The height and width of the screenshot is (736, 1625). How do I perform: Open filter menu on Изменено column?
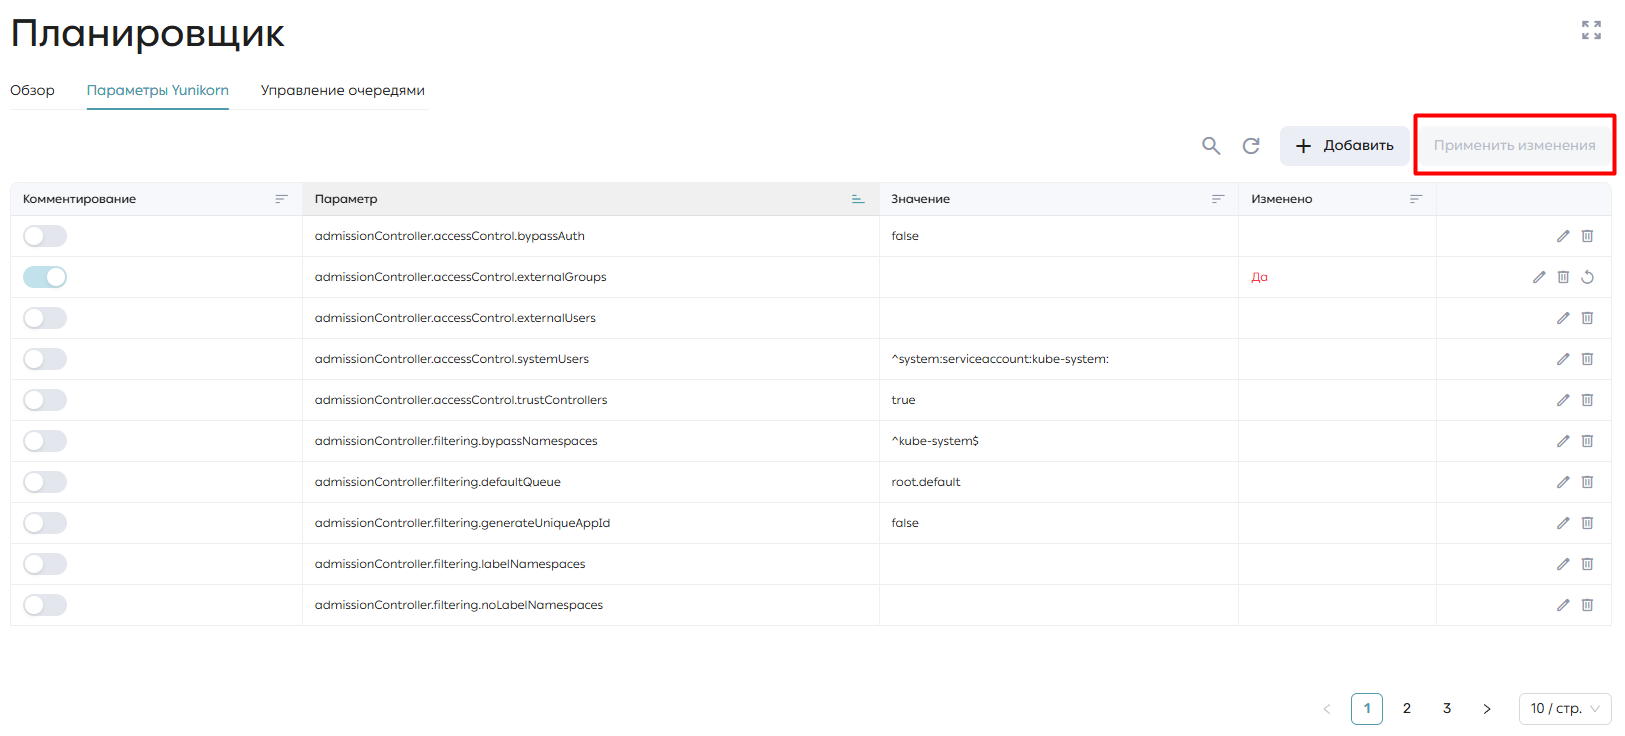coord(1416,199)
